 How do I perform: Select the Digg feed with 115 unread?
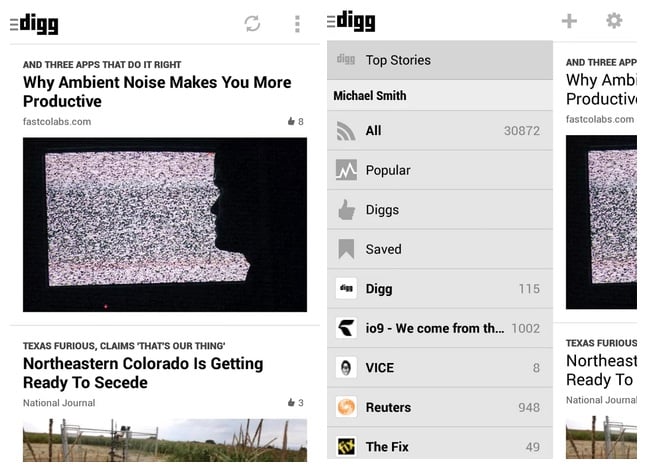tap(440, 289)
